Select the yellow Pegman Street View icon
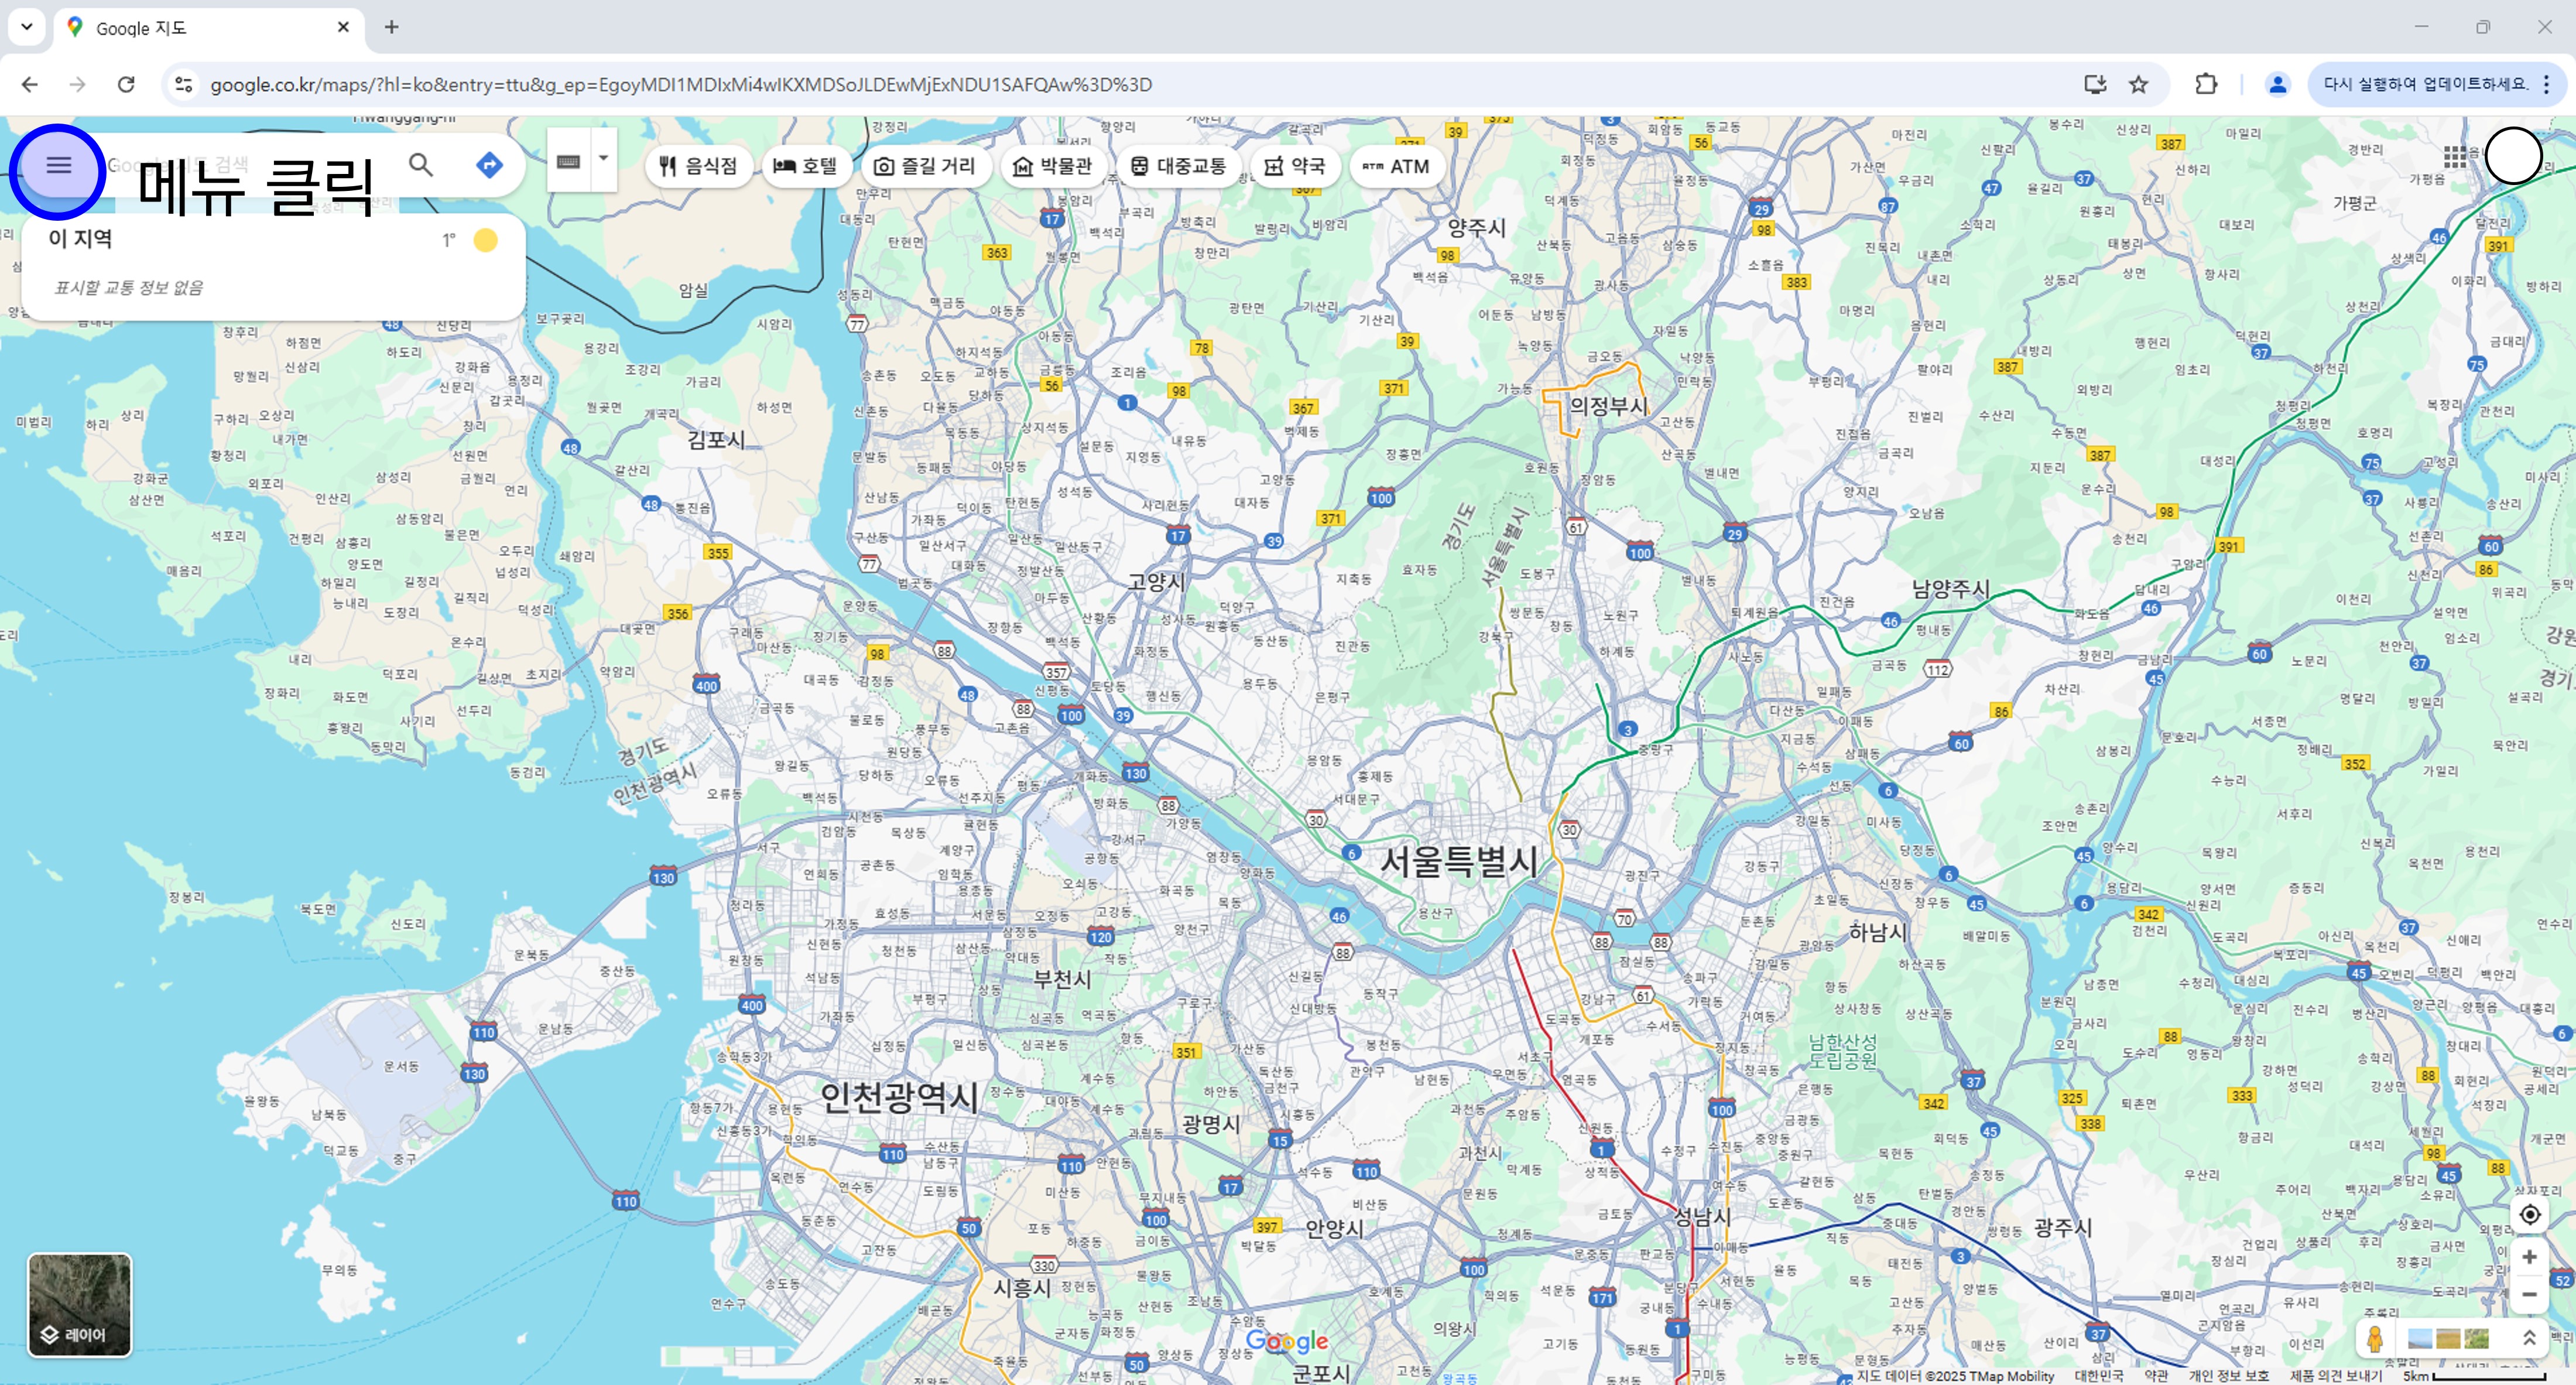The width and height of the screenshot is (2576, 1385). (2375, 1338)
